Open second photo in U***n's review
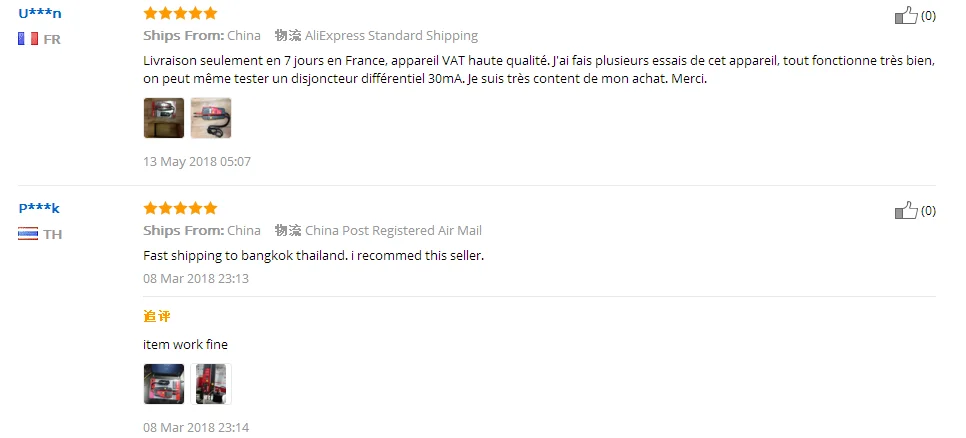 coord(211,118)
